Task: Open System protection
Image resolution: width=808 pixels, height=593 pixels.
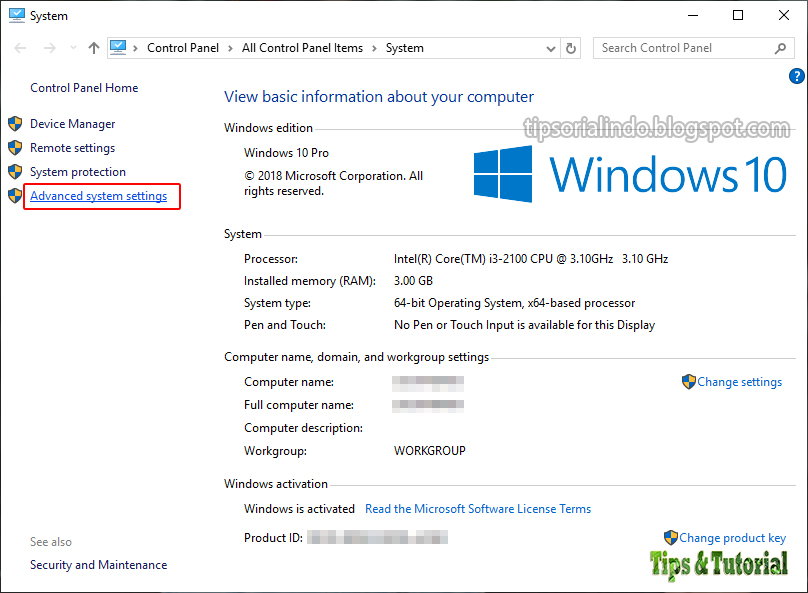Action: click(x=78, y=172)
